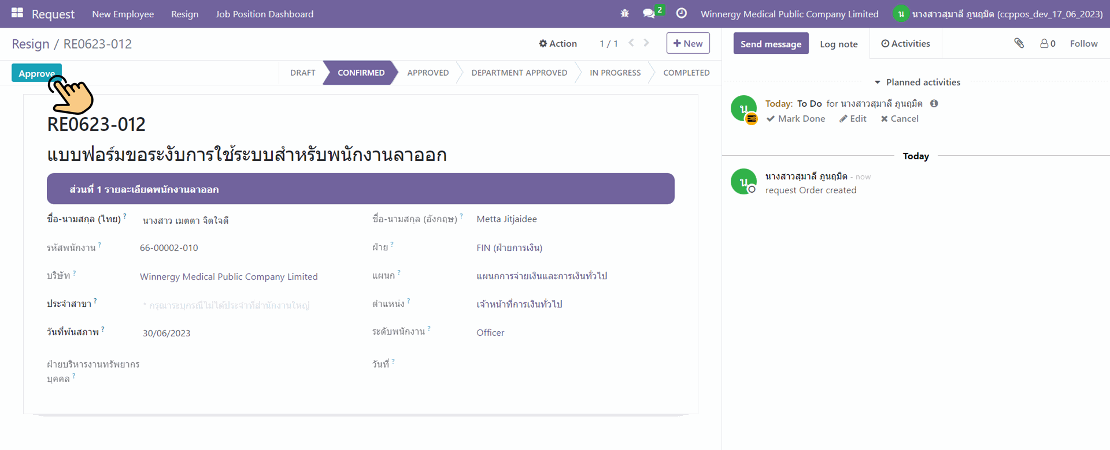Switch to the Log note tab

pyautogui.click(x=838, y=44)
